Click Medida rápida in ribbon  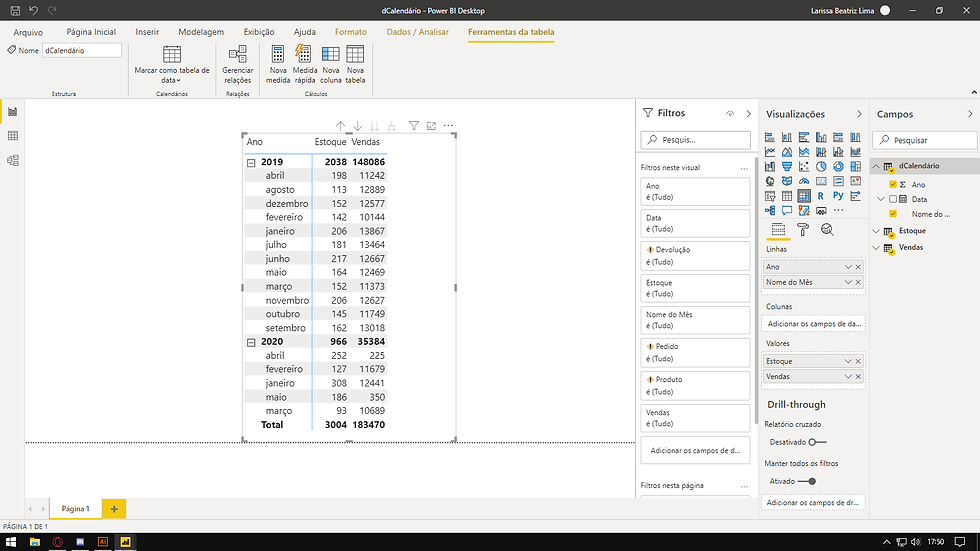[x=304, y=64]
